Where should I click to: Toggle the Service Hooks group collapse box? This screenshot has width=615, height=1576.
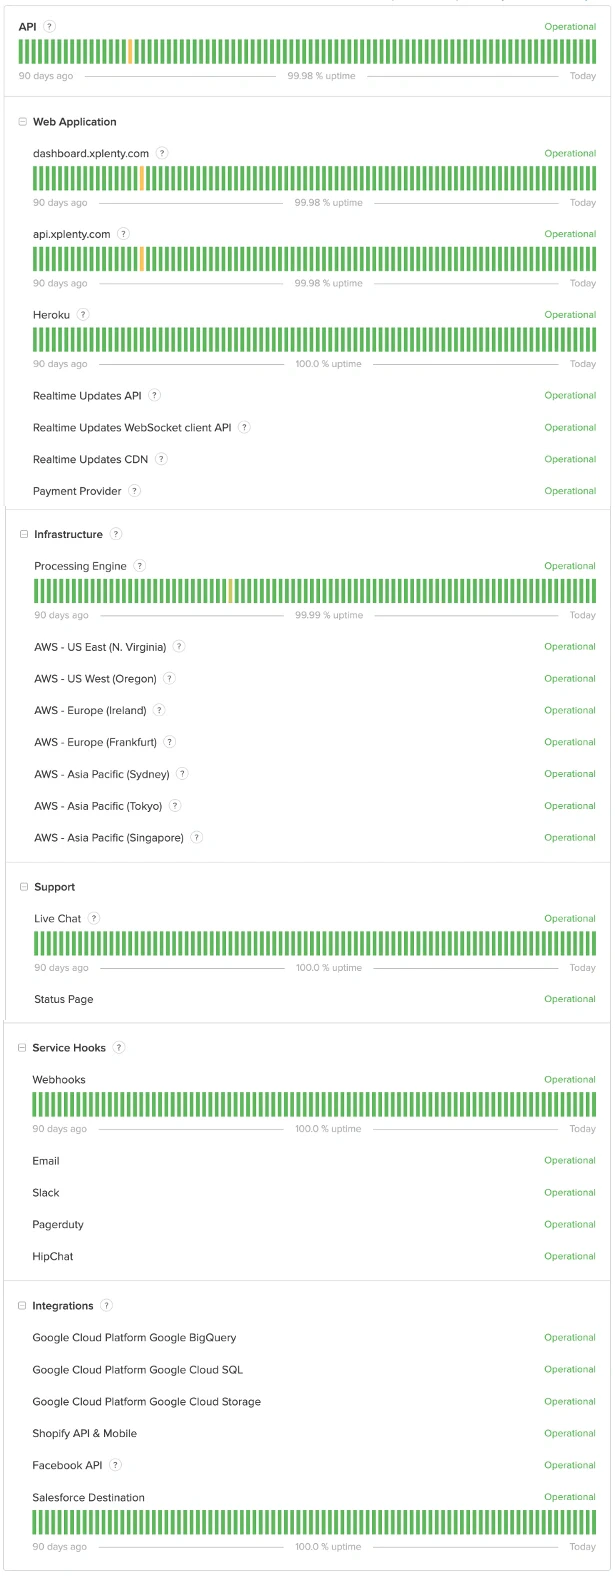pos(22,1048)
